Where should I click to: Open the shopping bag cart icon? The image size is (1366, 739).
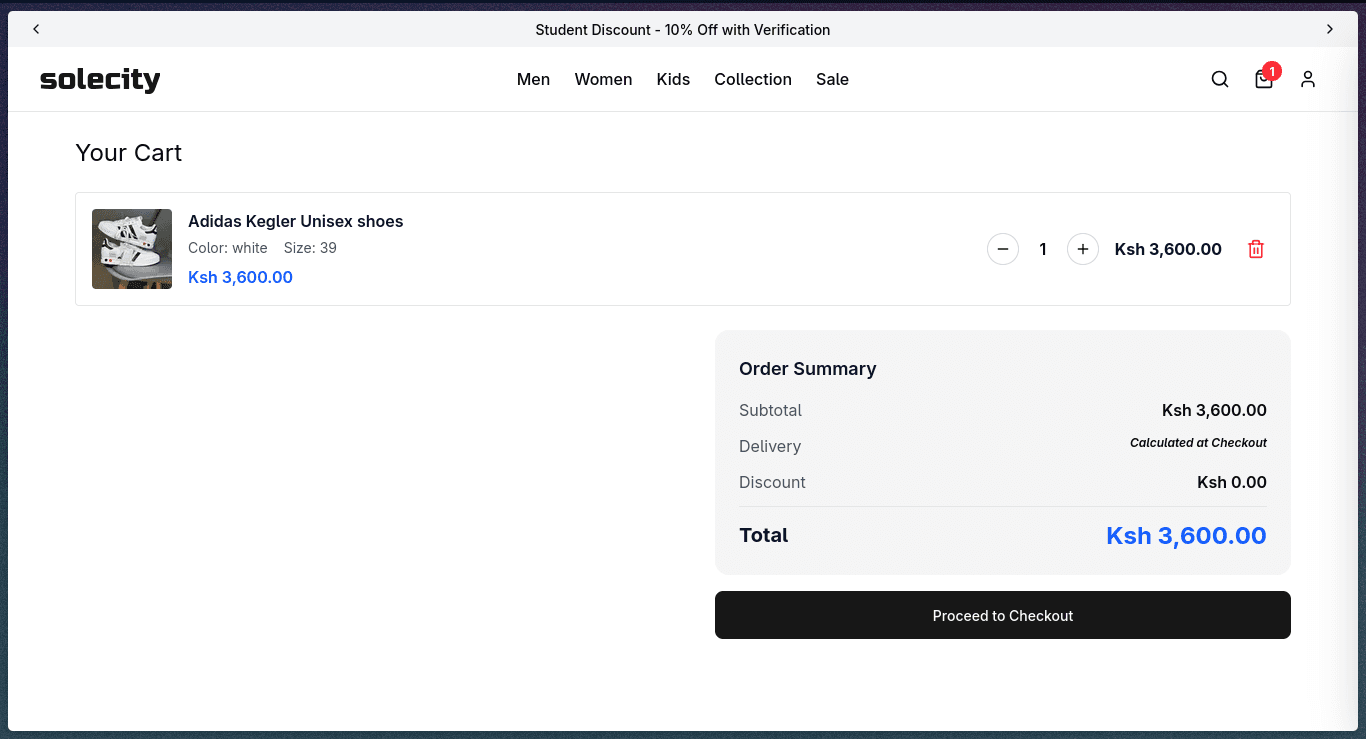click(1264, 79)
